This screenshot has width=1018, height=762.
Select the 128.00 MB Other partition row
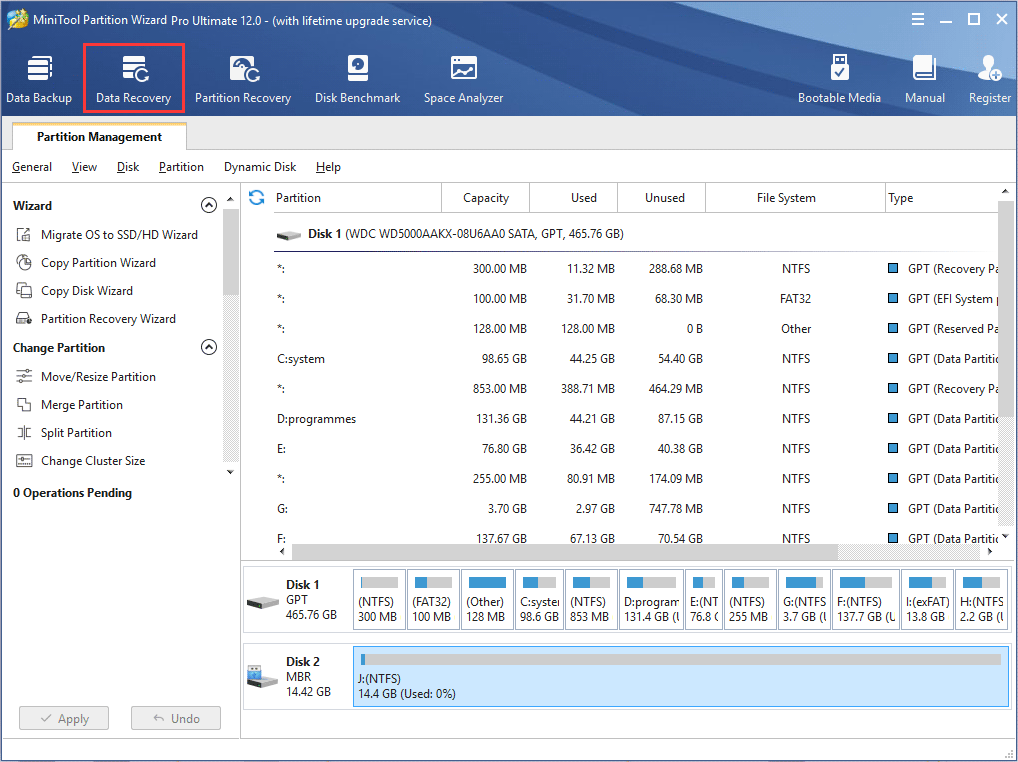[636, 328]
